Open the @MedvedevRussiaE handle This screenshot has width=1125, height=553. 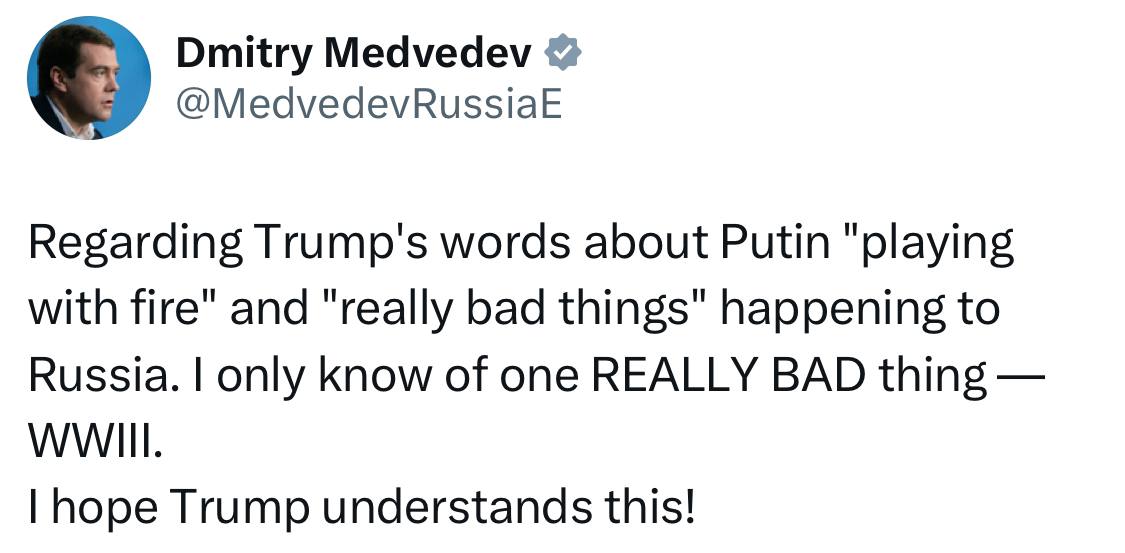click(369, 104)
